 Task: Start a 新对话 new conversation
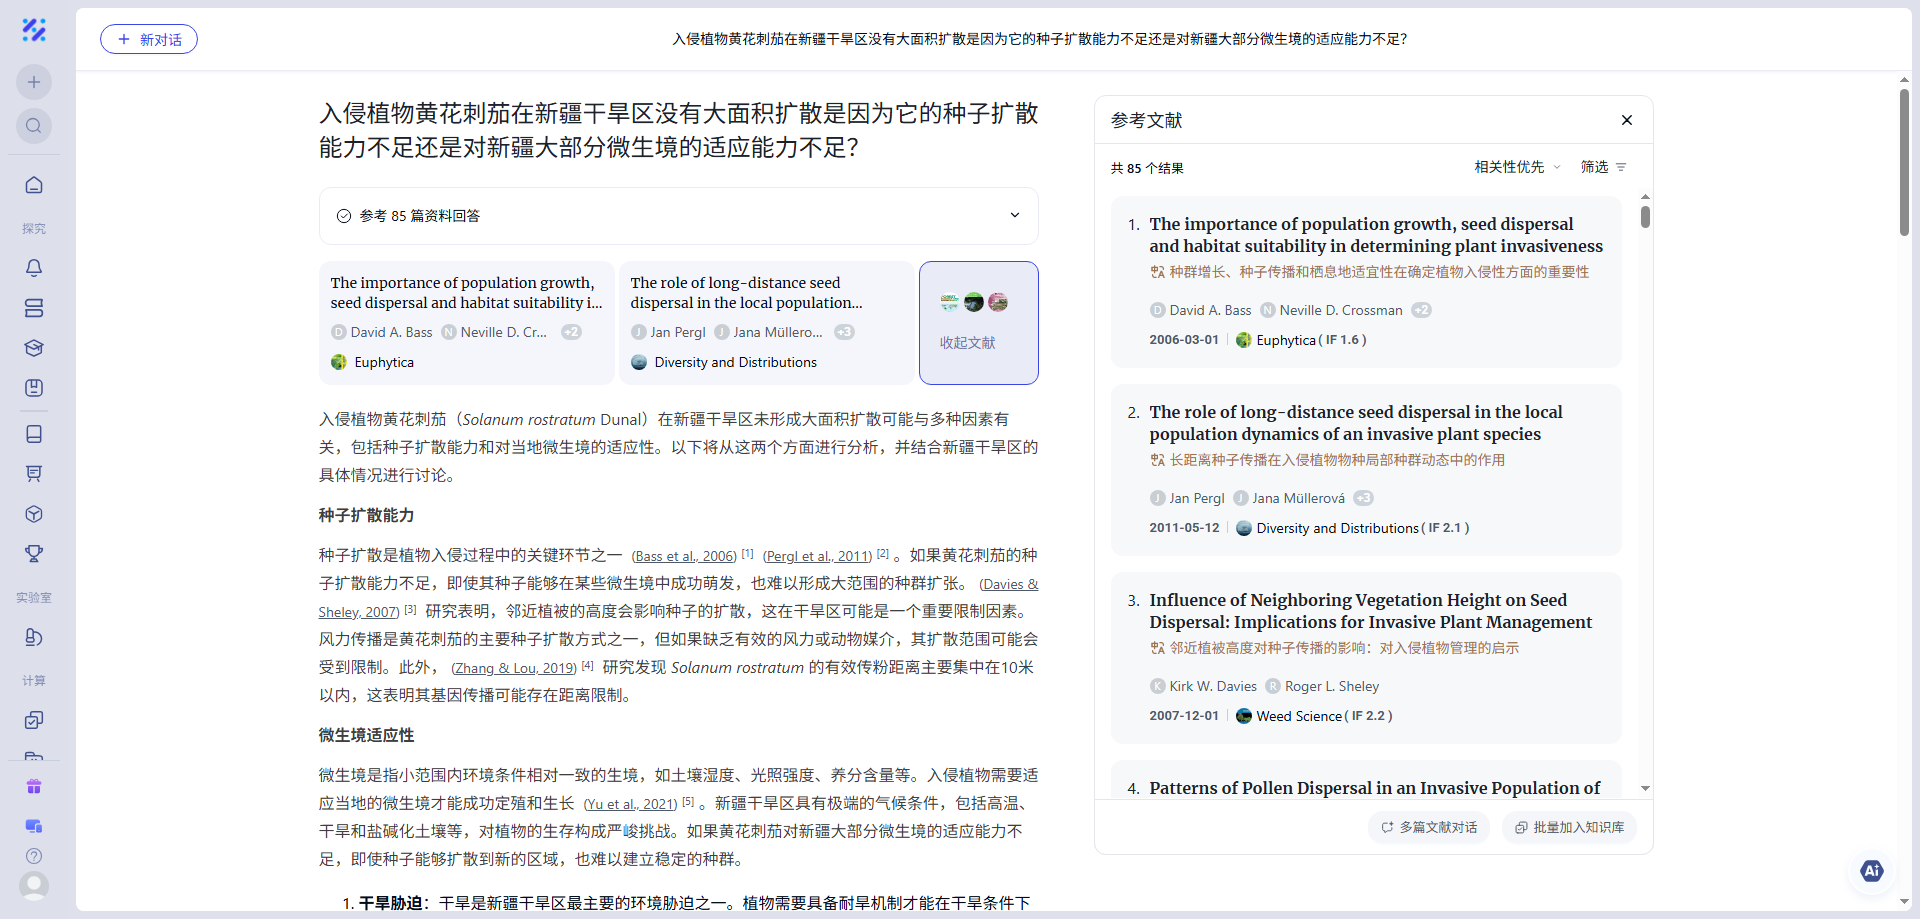pyautogui.click(x=149, y=39)
